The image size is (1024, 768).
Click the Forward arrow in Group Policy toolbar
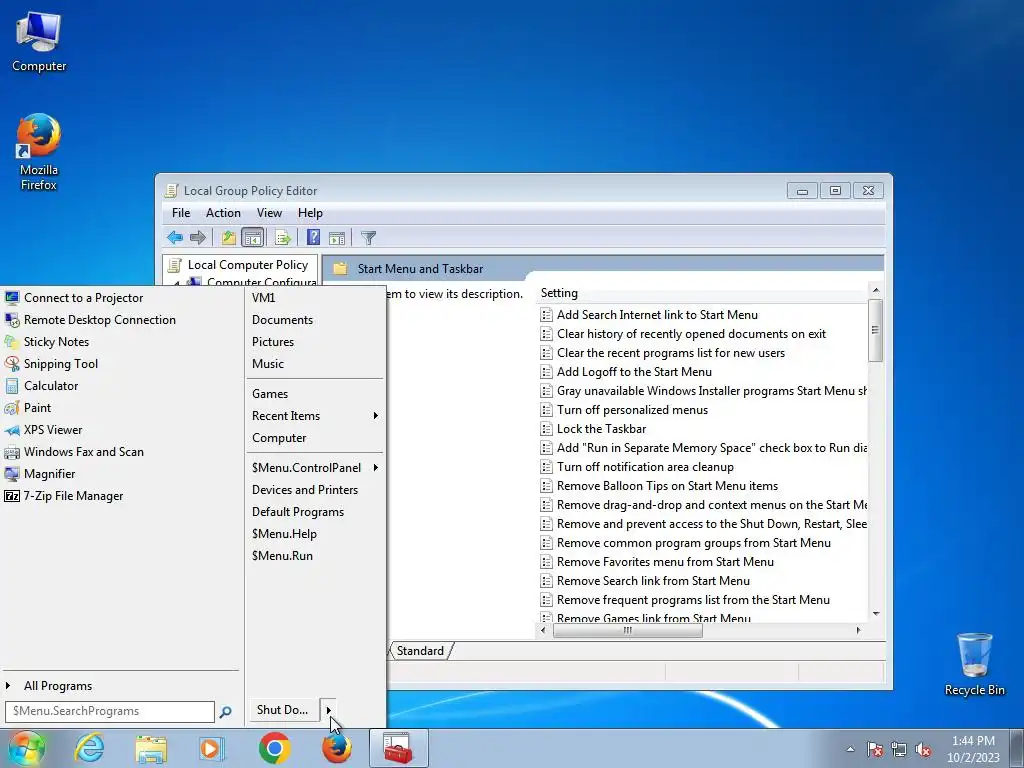click(198, 238)
